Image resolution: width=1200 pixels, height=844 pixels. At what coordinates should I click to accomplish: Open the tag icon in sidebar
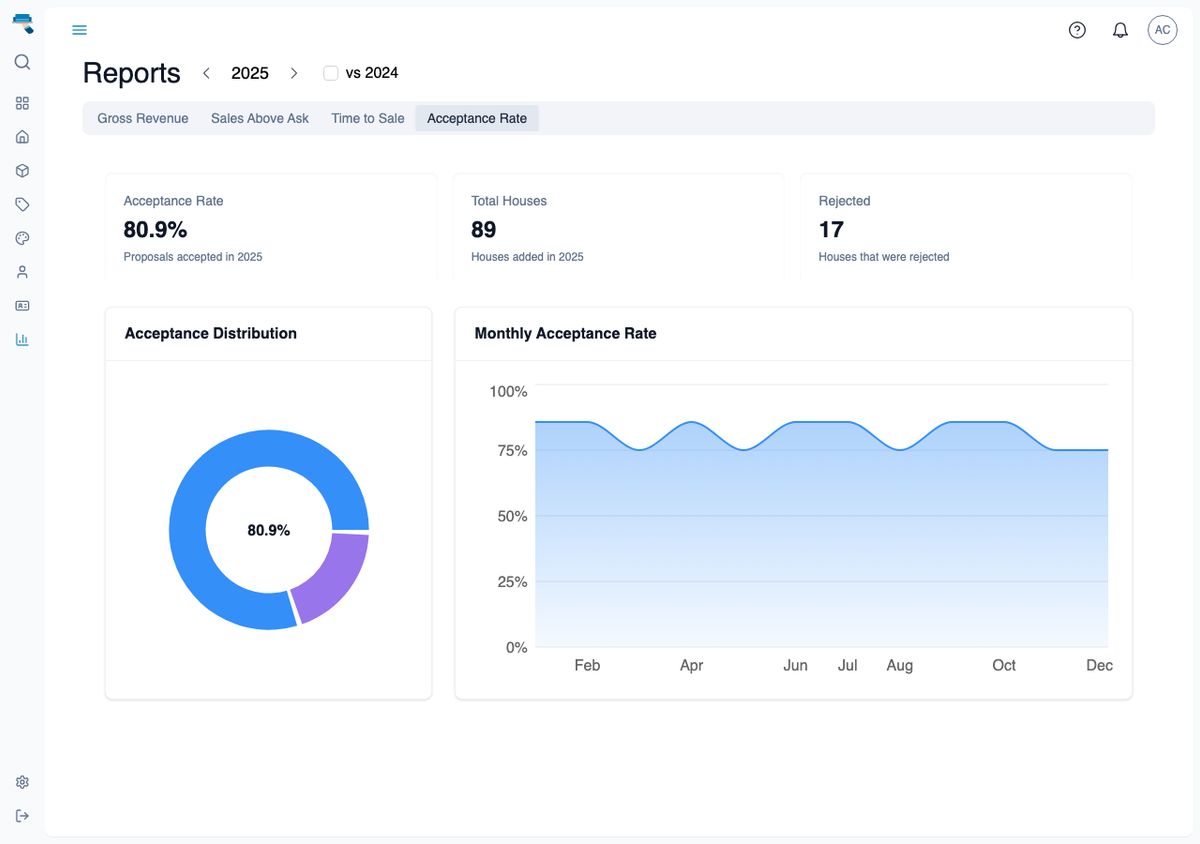[x=22, y=204]
